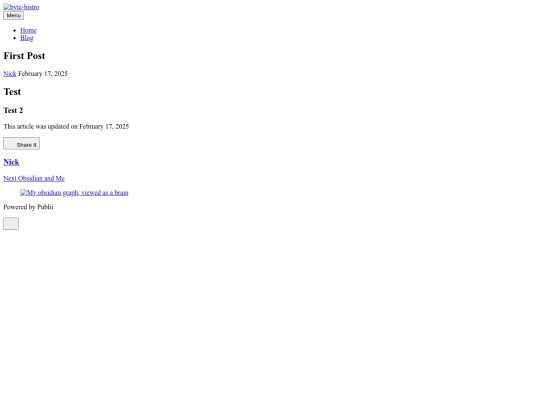
Task: Click the bullet marker beside Blog
Action: (x=14, y=38)
